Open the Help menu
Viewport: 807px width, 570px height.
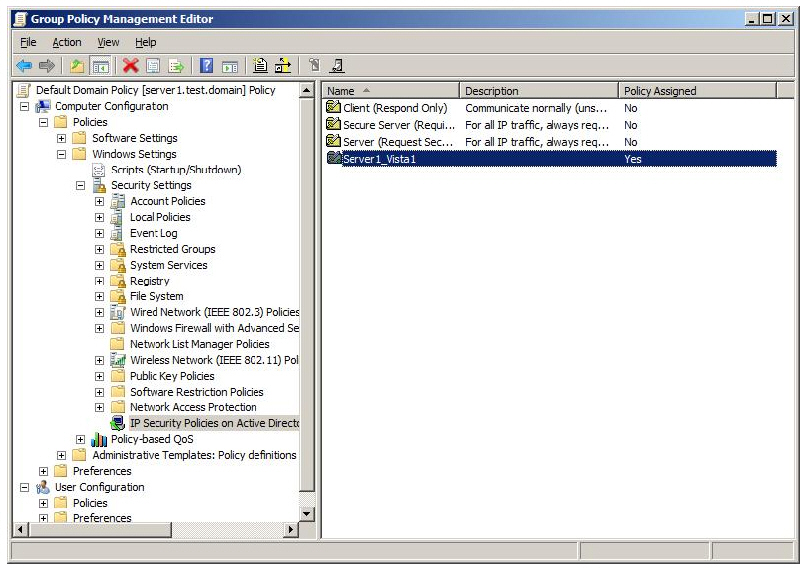click(x=146, y=42)
